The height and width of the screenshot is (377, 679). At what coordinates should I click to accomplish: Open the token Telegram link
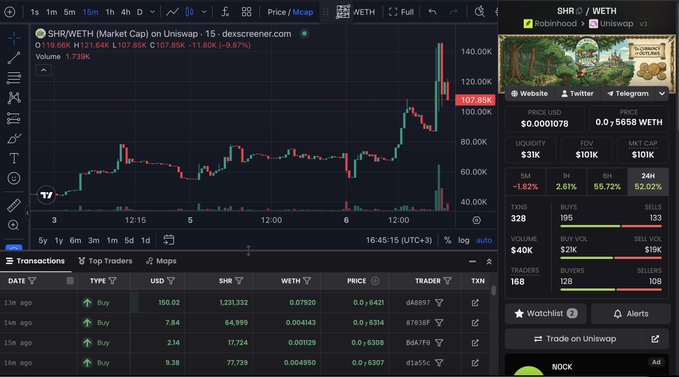(x=627, y=93)
